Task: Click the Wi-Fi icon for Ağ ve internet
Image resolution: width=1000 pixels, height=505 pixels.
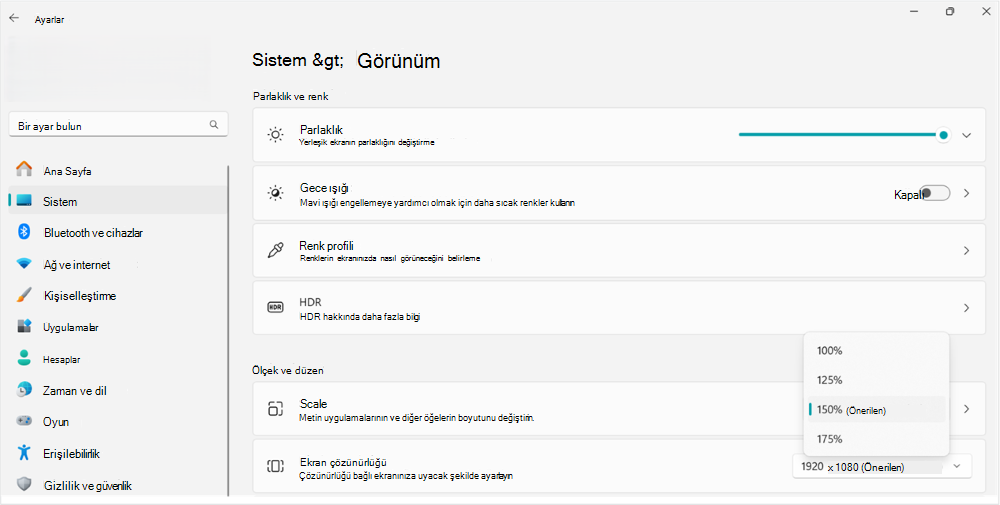Action: pyautogui.click(x=24, y=263)
